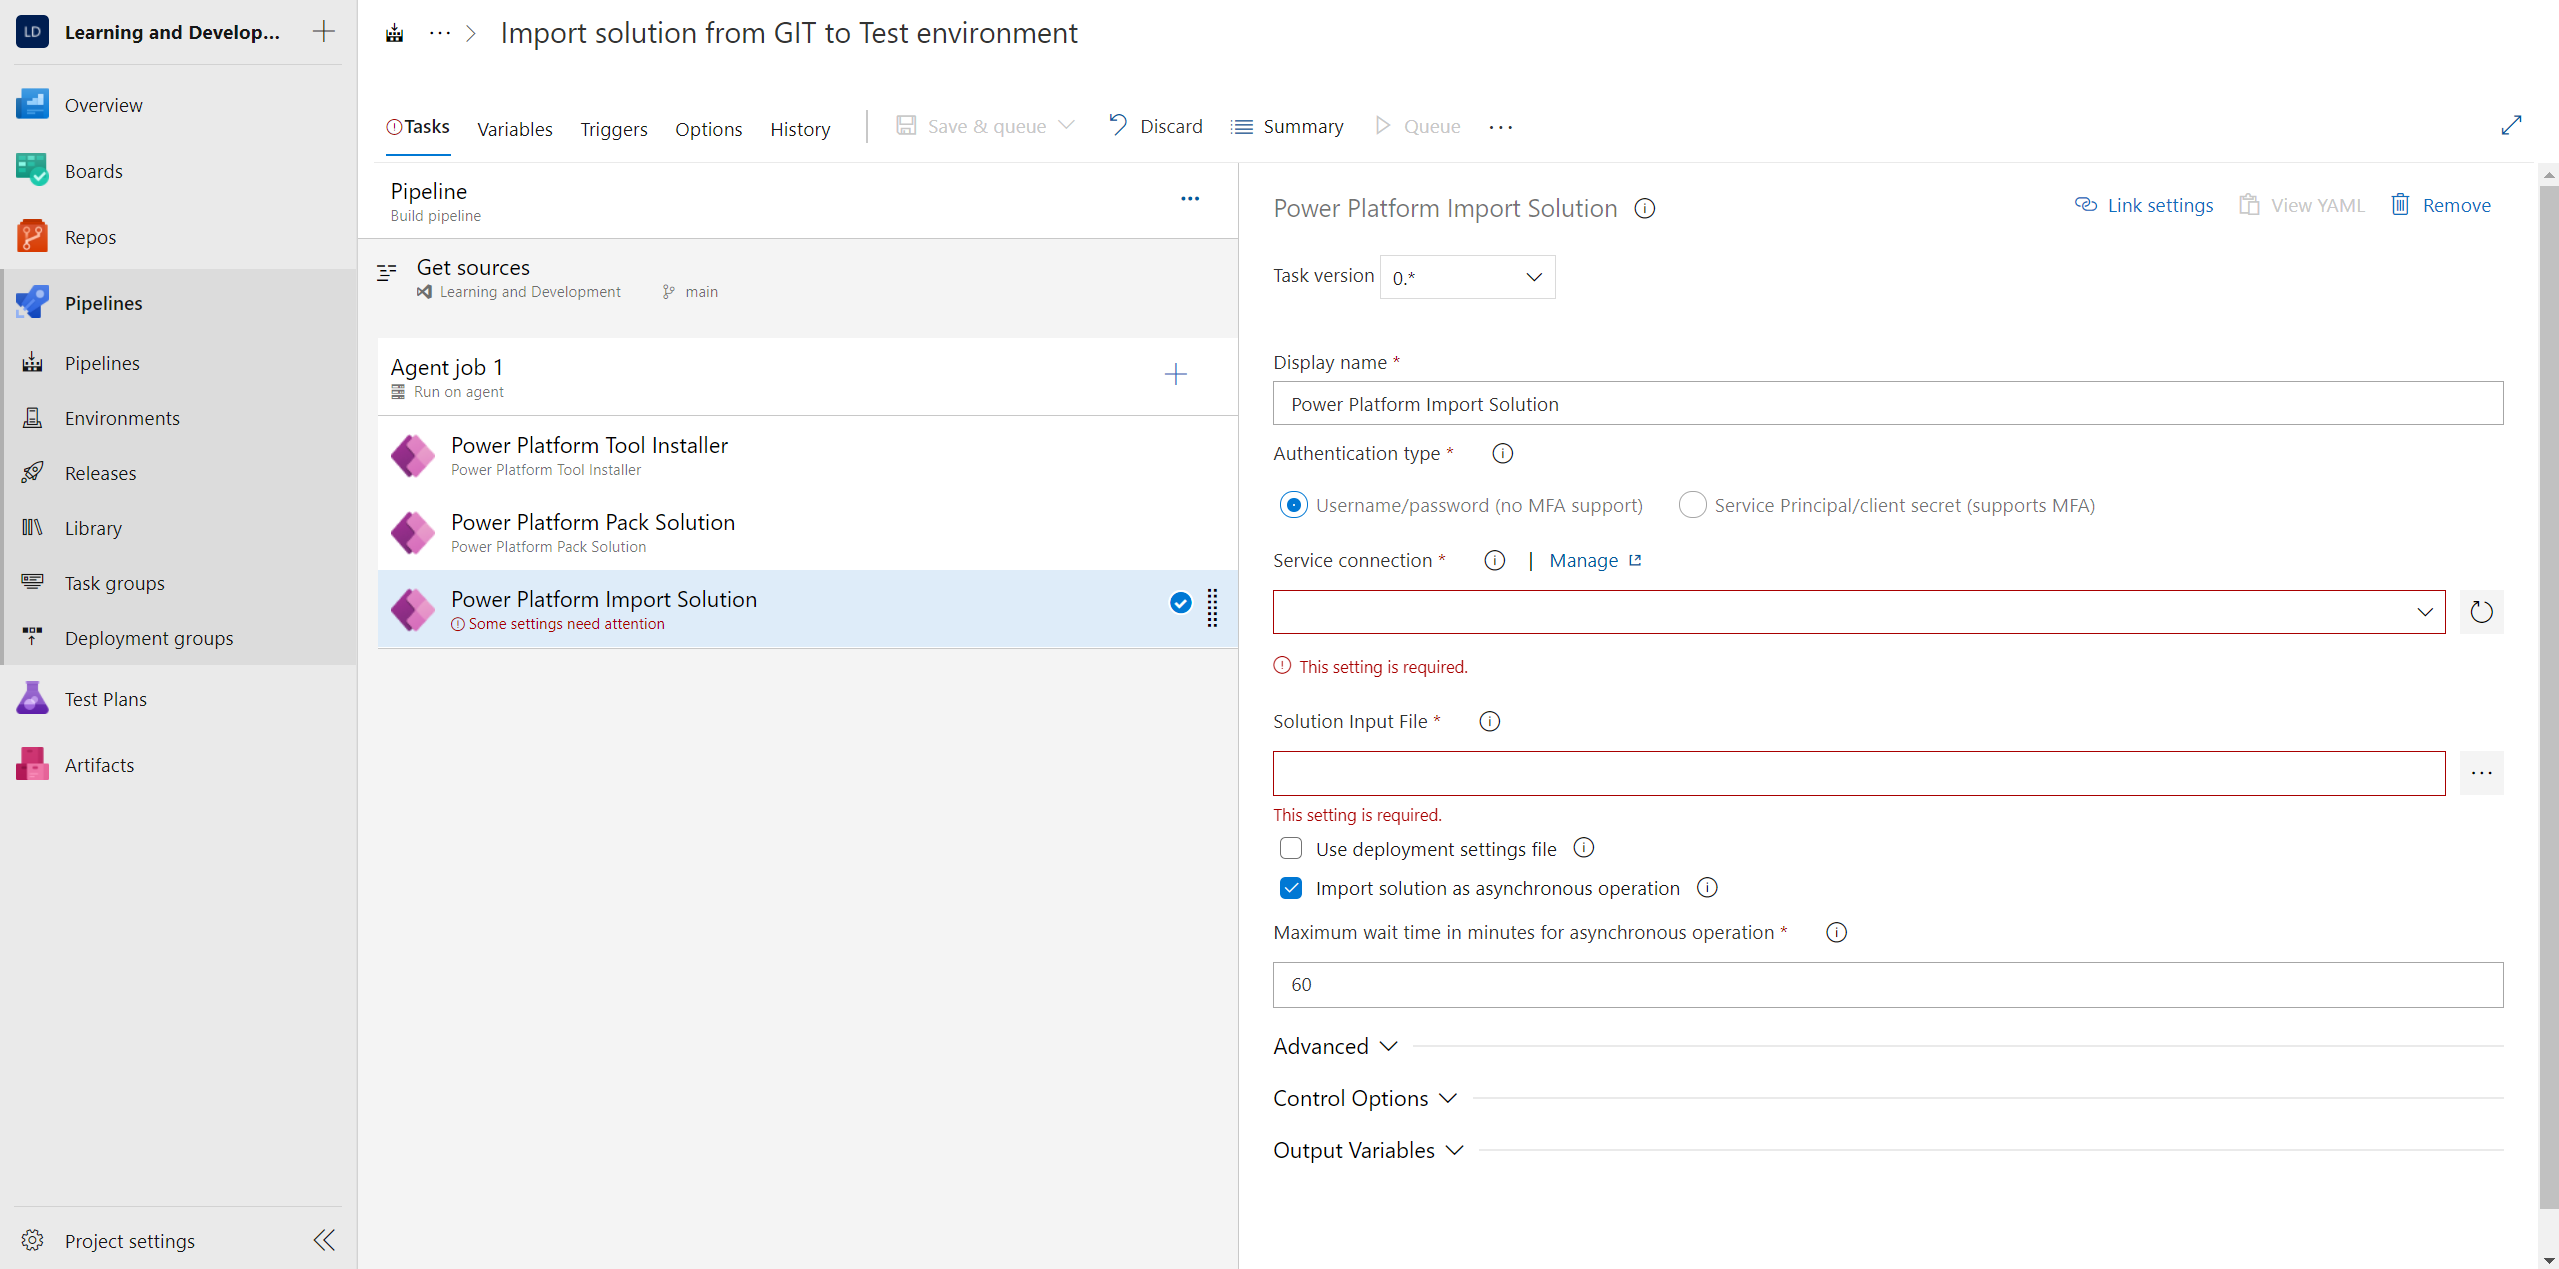The image size is (2559, 1269).
Task: Open Repos from the left sidebar
Action: pyautogui.click(x=91, y=236)
